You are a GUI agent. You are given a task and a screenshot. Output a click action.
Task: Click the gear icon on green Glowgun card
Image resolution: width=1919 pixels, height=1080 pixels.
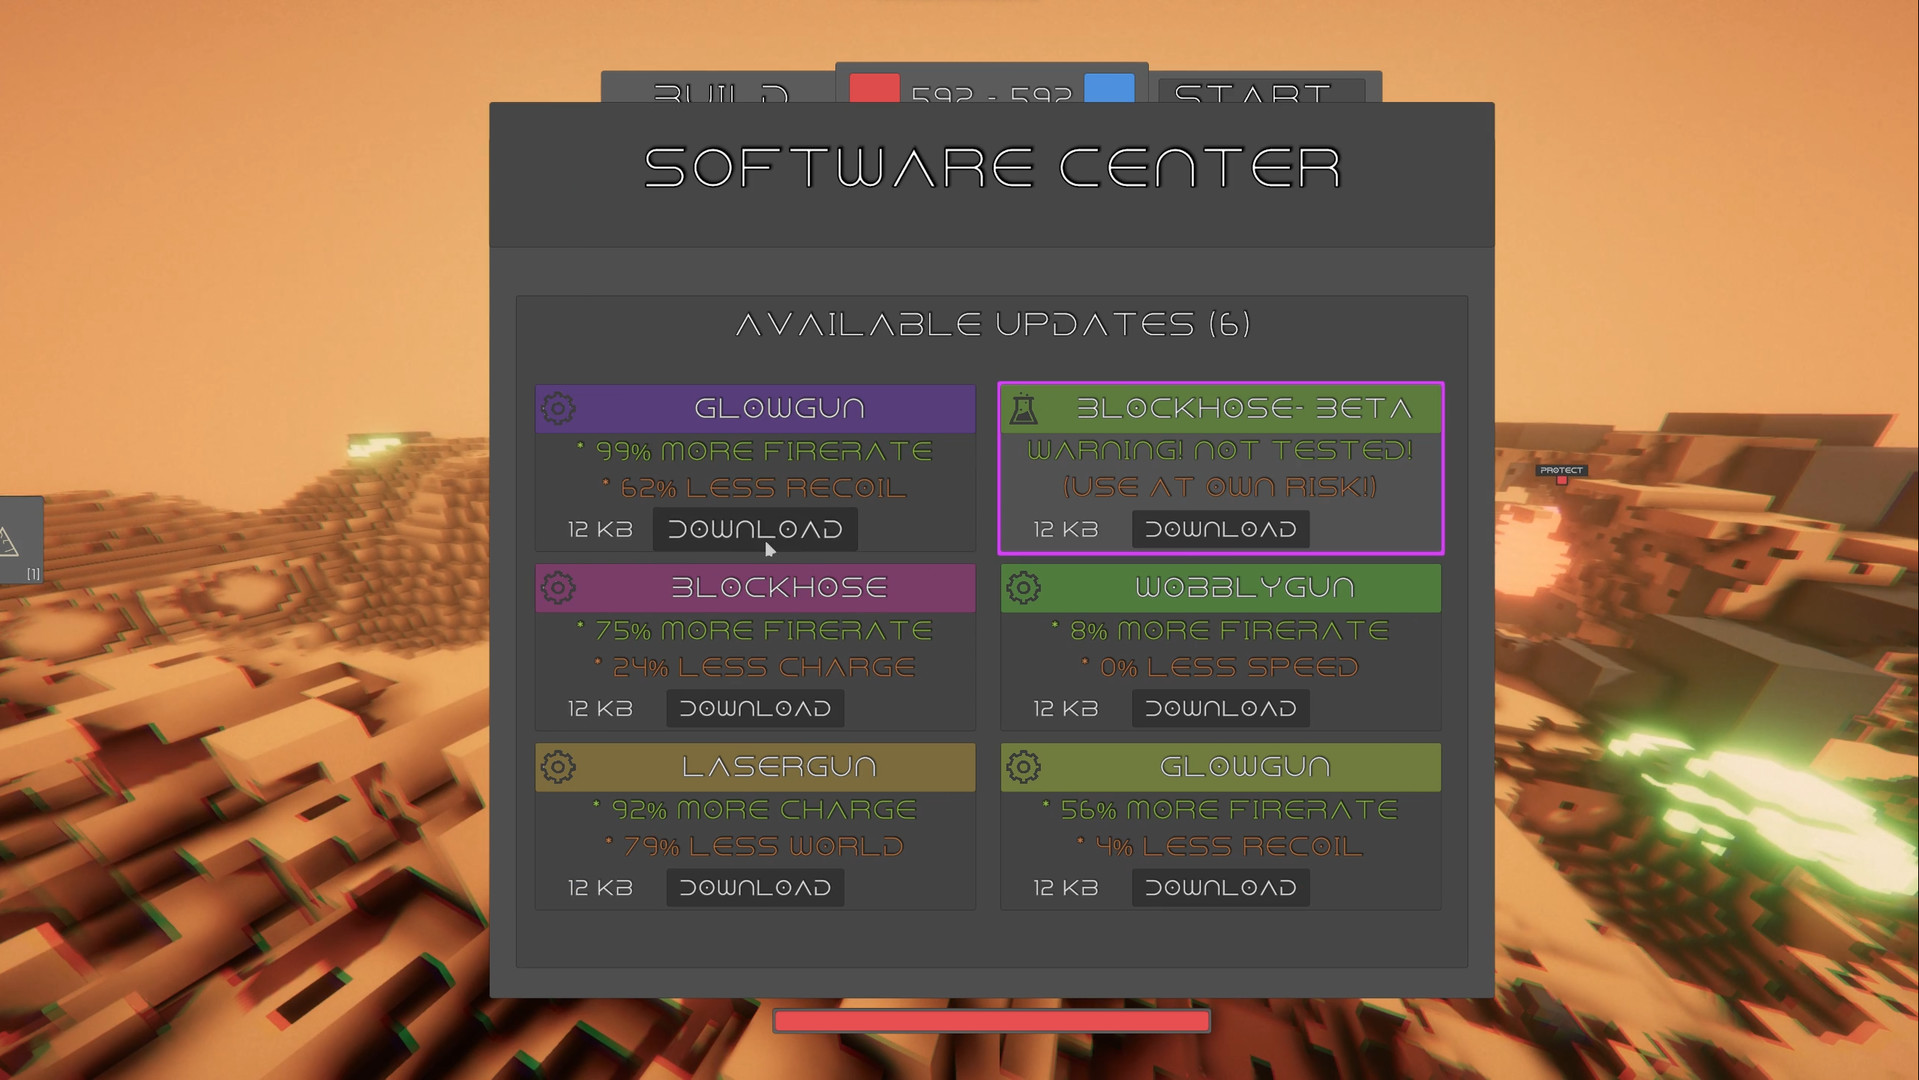(1023, 766)
